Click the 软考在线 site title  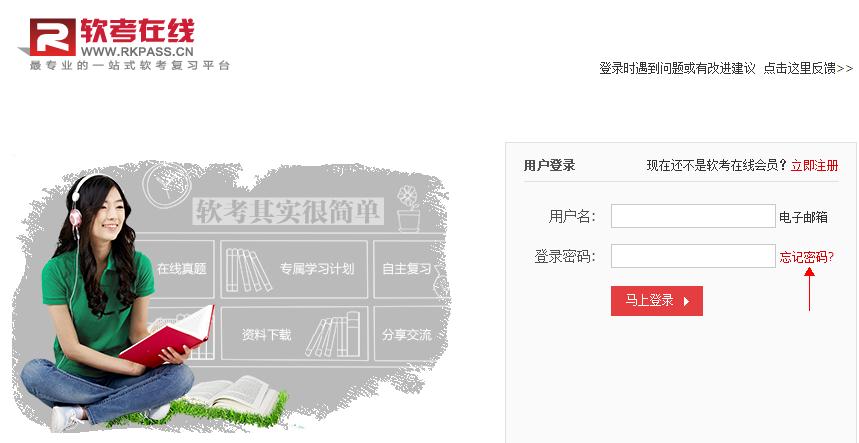tap(138, 31)
